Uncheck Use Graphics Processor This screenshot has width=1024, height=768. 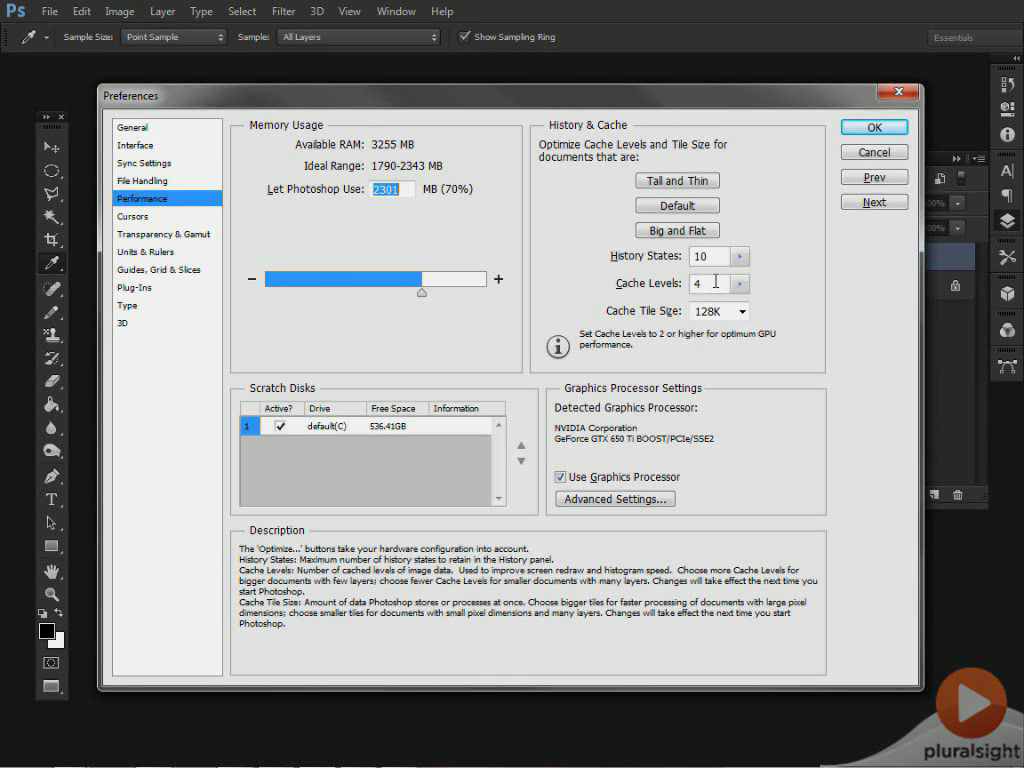[560, 477]
